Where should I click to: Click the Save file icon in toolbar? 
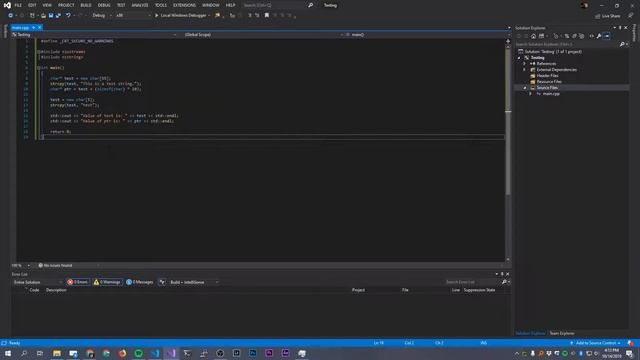[51, 16]
